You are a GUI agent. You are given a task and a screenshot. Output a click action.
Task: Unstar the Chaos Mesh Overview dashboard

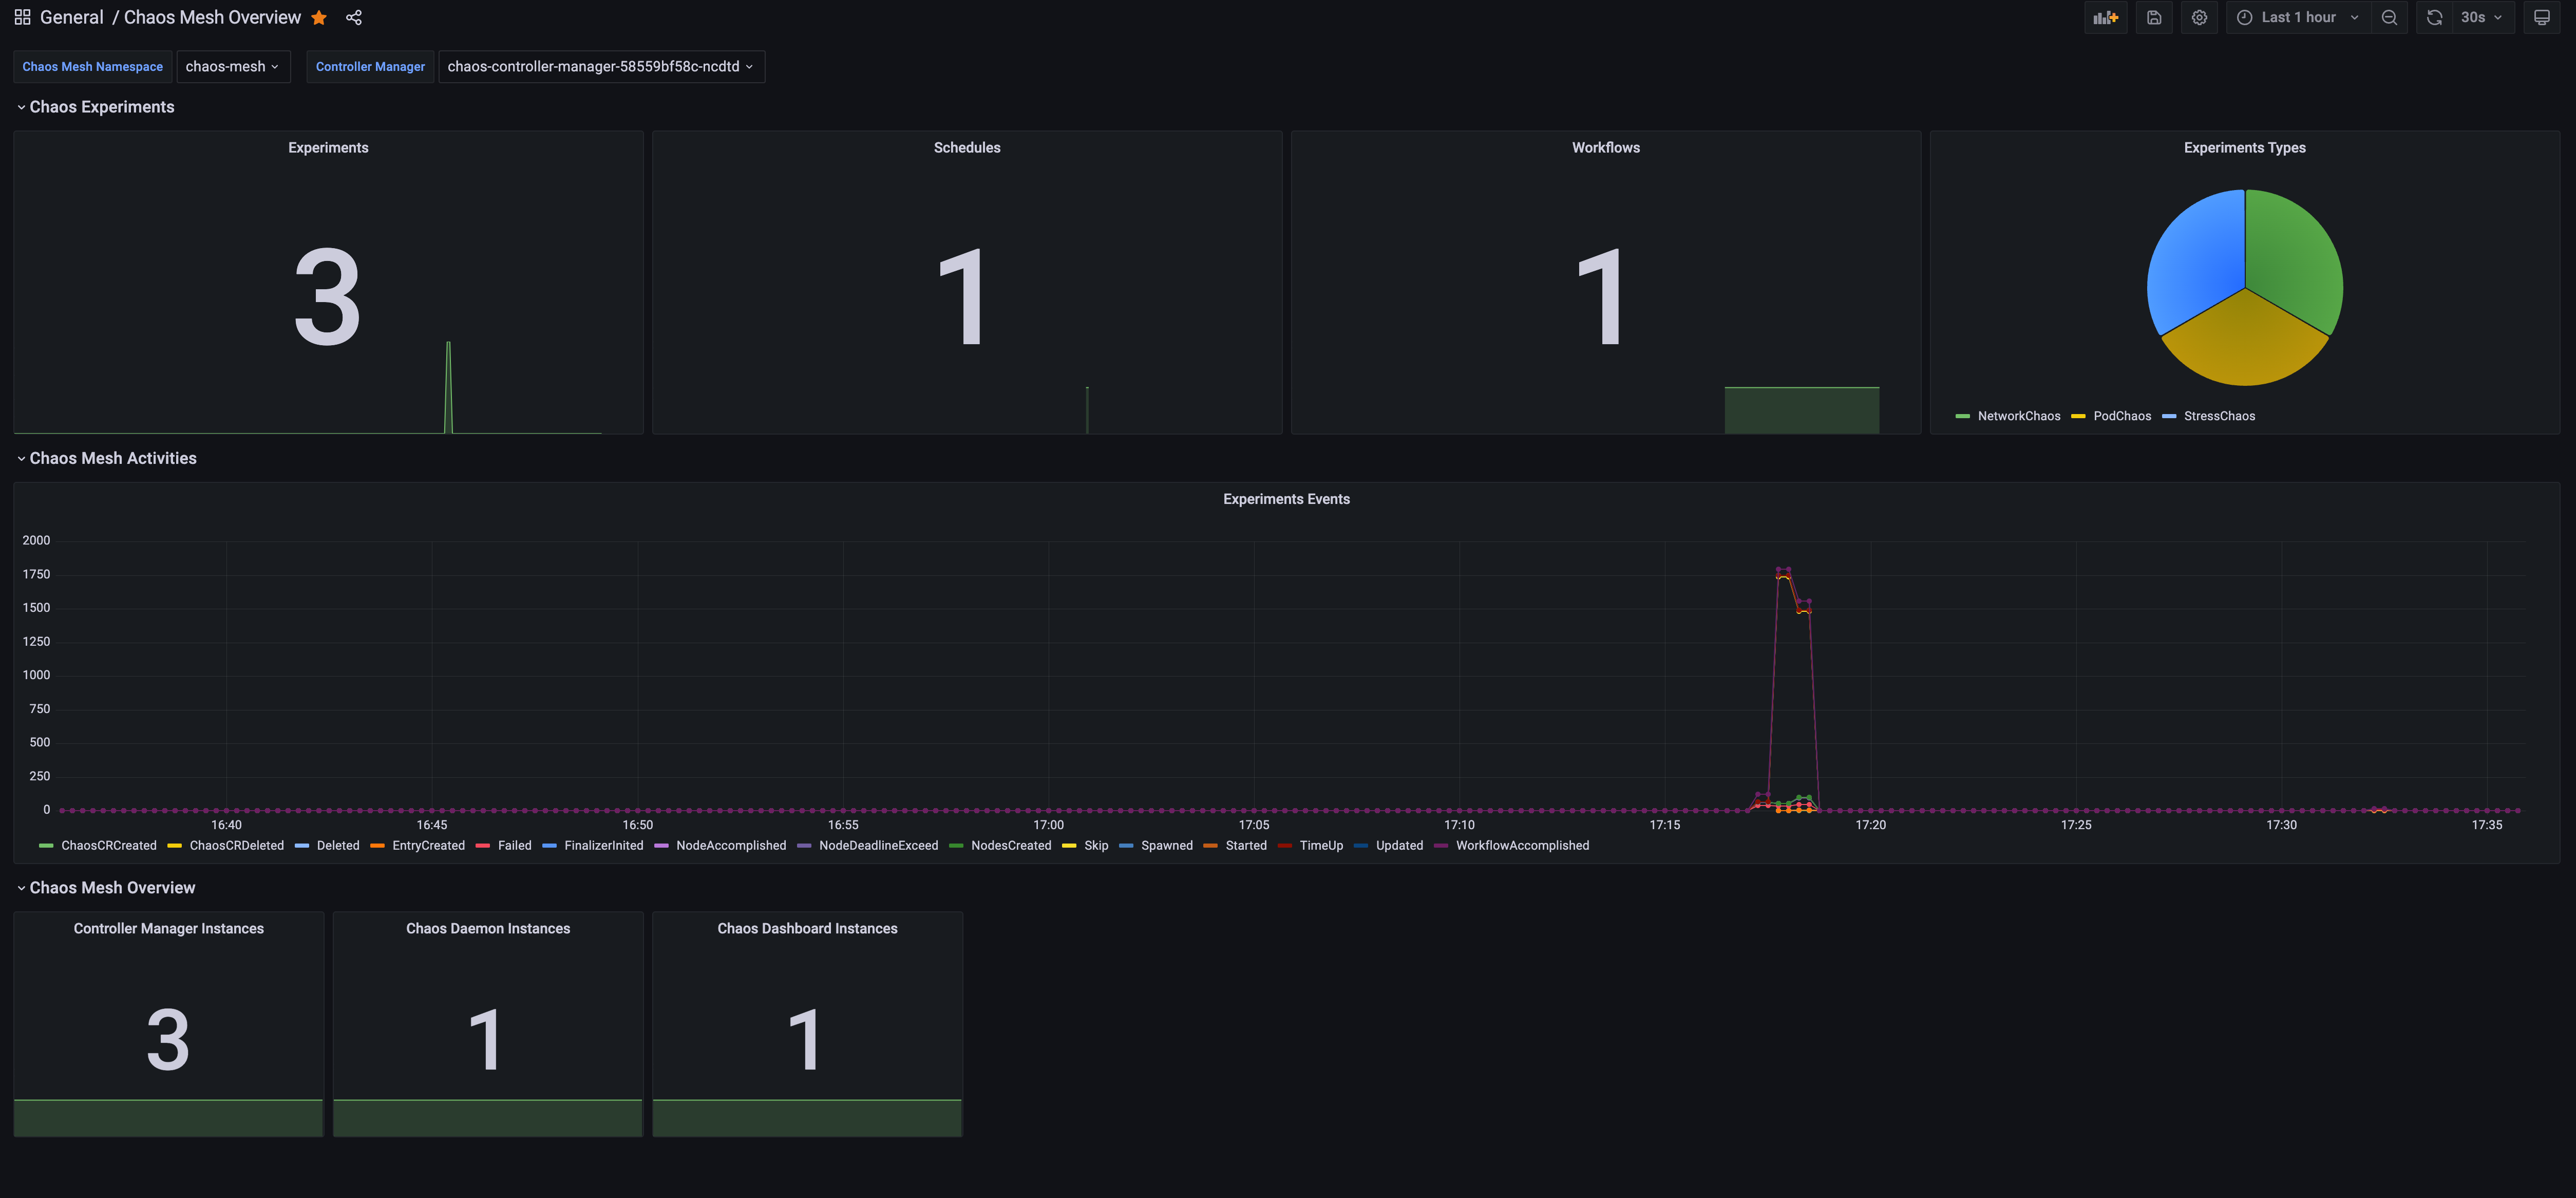[x=319, y=17]
